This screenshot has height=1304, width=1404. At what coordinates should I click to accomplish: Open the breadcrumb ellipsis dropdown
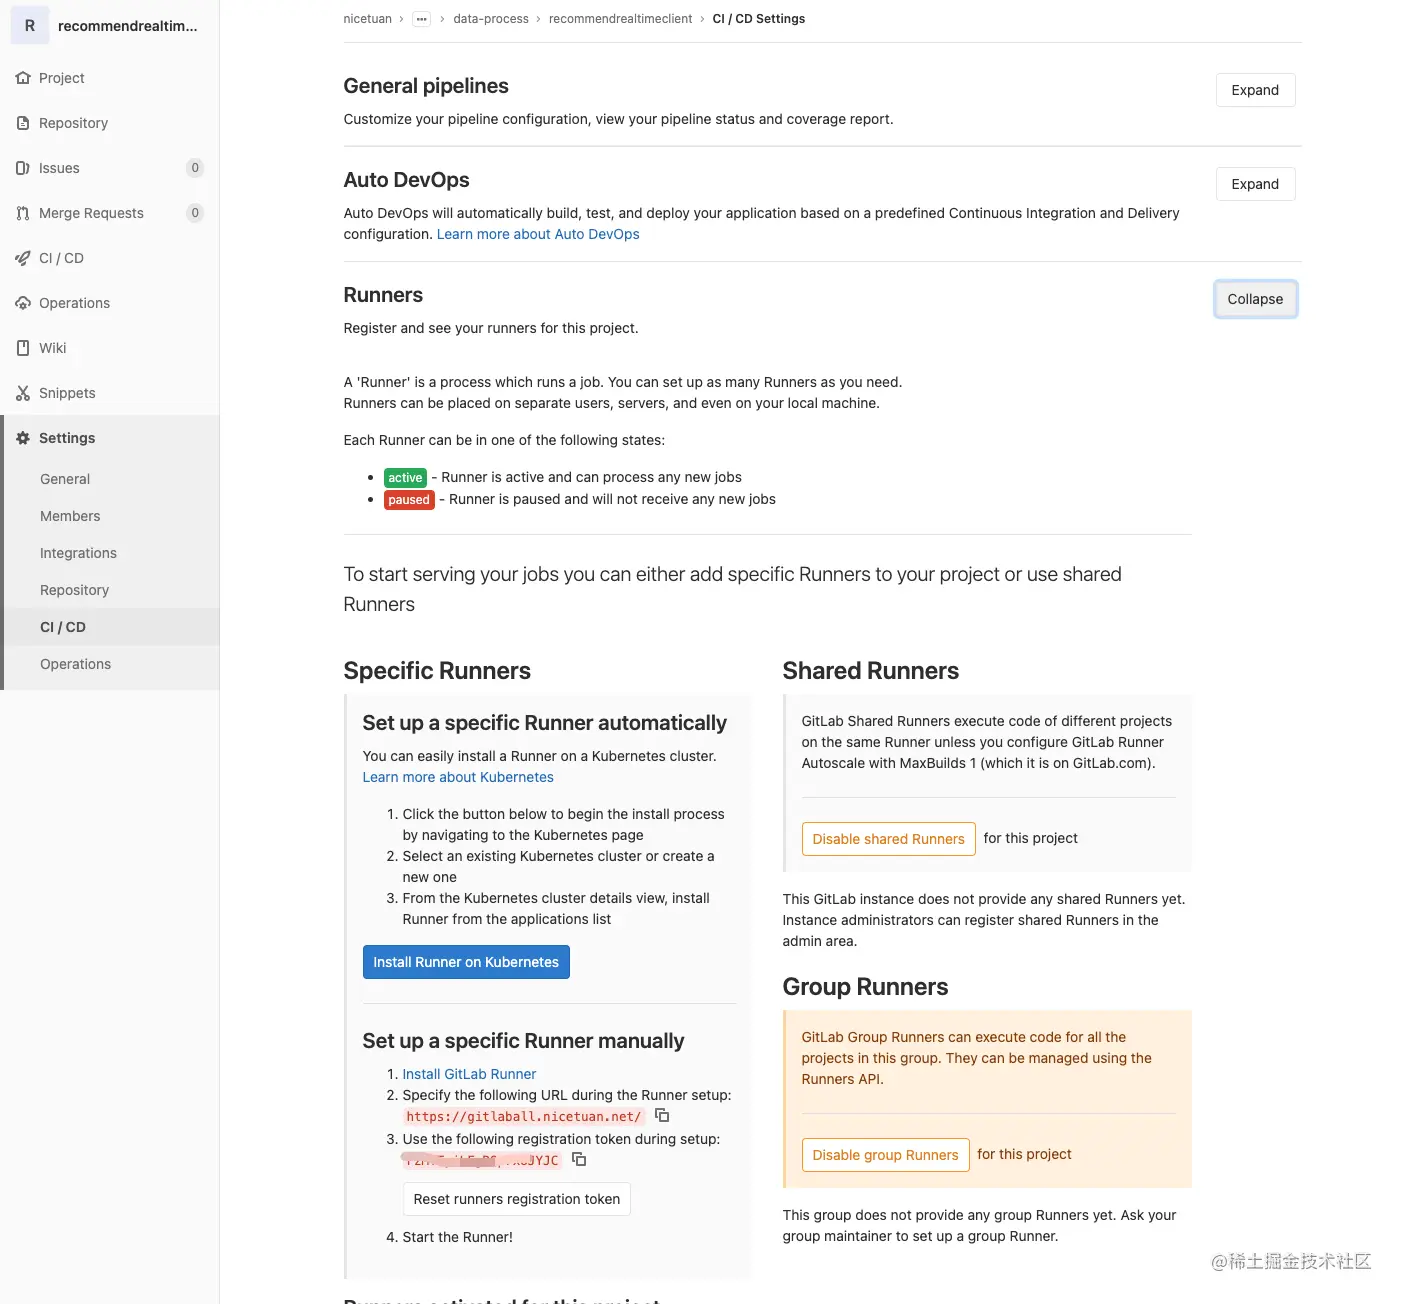coord(421,19)
